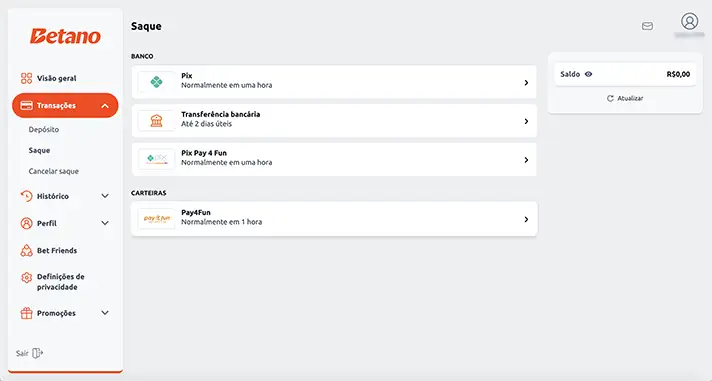
Task: Expand the Histórico section
Action: [65, 196]
